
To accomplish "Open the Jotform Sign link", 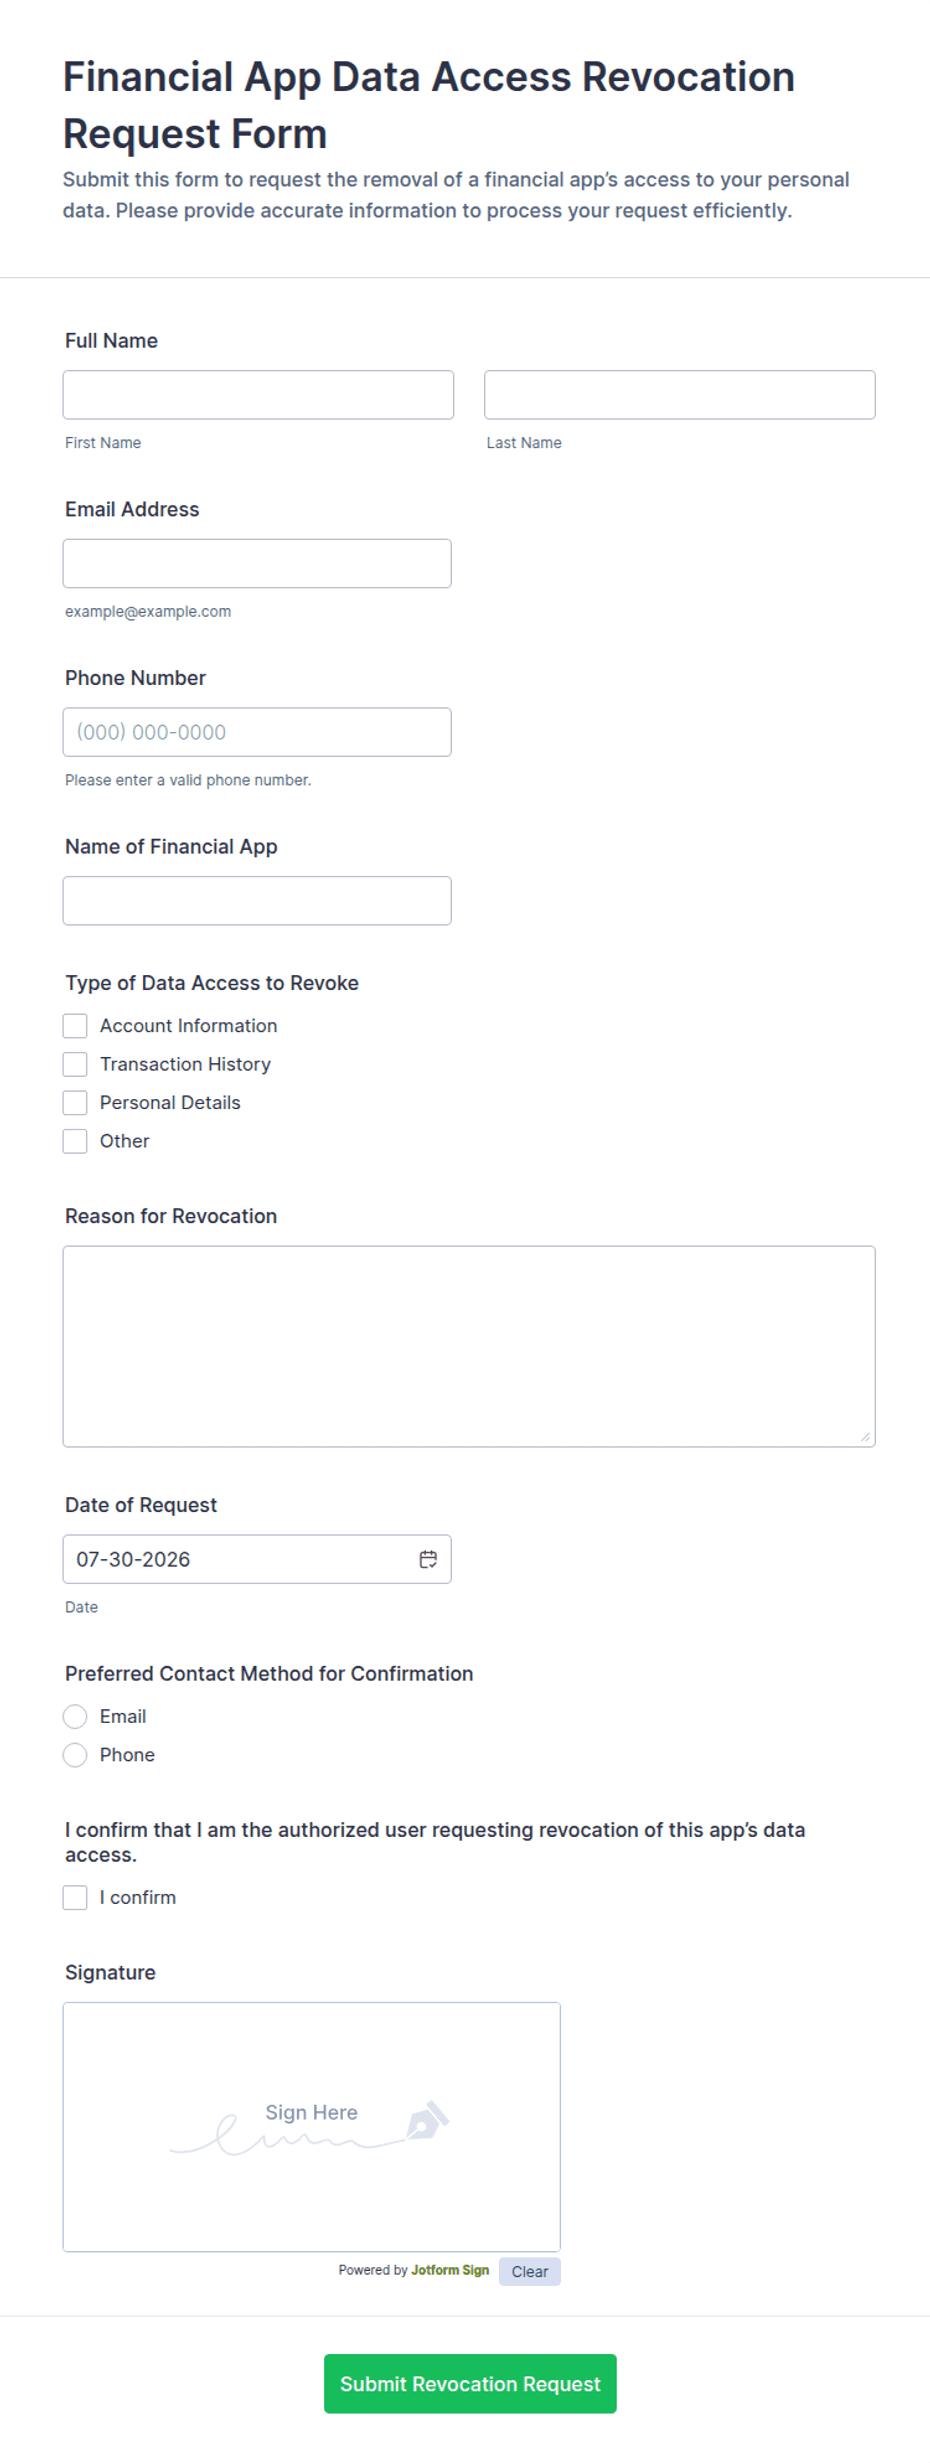I will [450, 2270].
